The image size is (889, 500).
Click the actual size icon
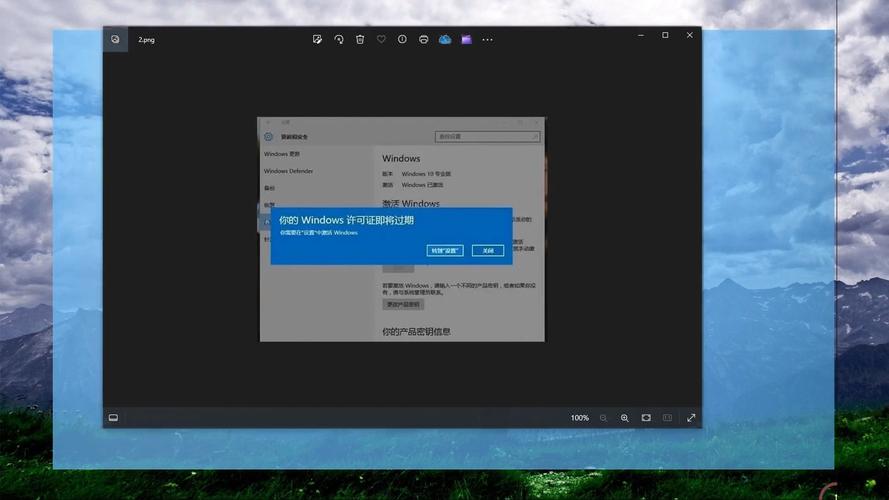pyautogui.click(x=667, y=418)
